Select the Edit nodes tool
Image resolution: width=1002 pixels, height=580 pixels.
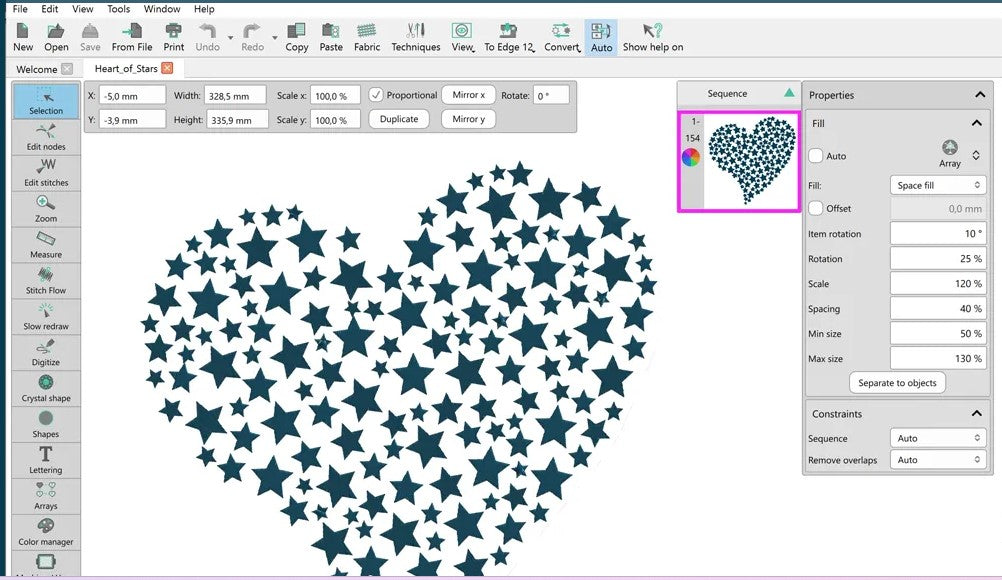tap(46, 137)
